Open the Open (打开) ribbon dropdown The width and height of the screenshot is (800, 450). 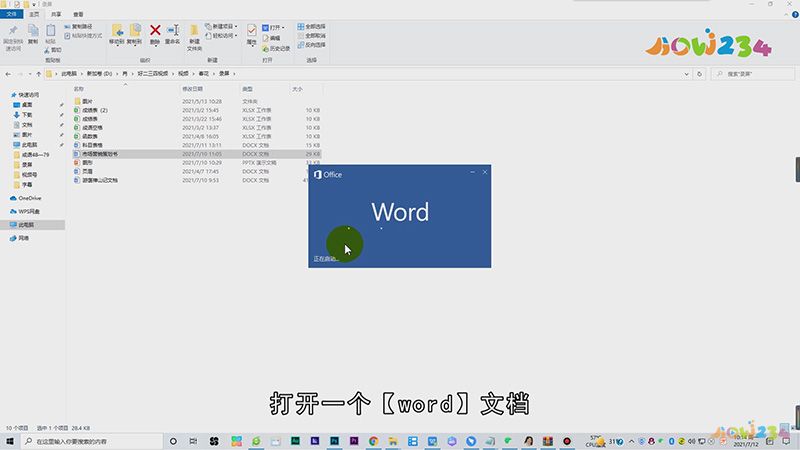click(273, 27)
